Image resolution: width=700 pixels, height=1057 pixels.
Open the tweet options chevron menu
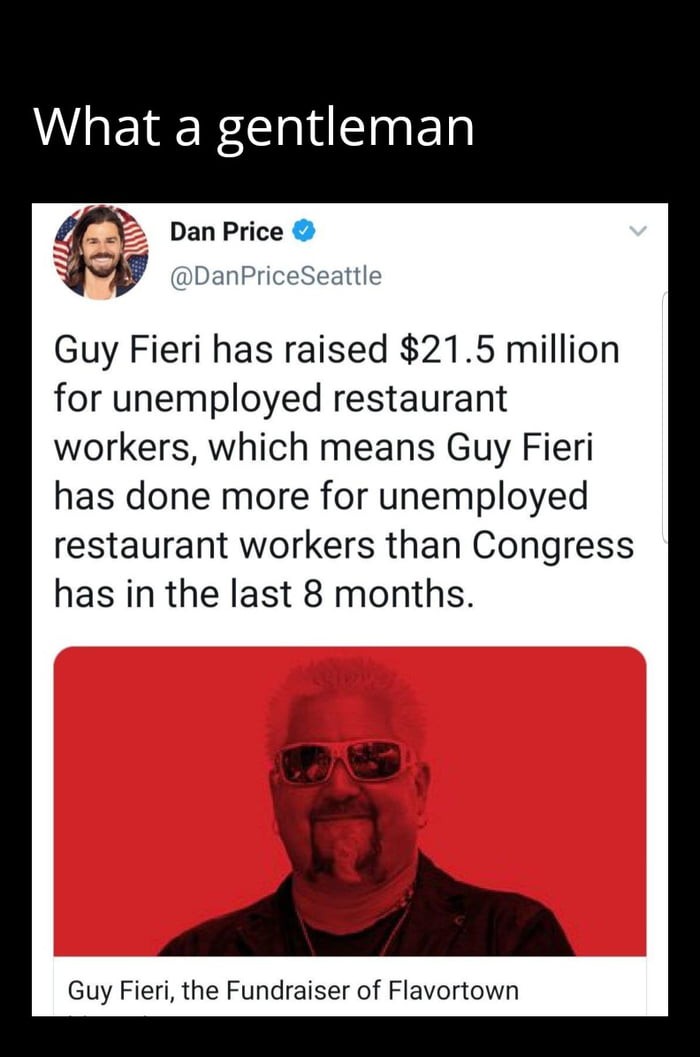click(x=639, y=233)
